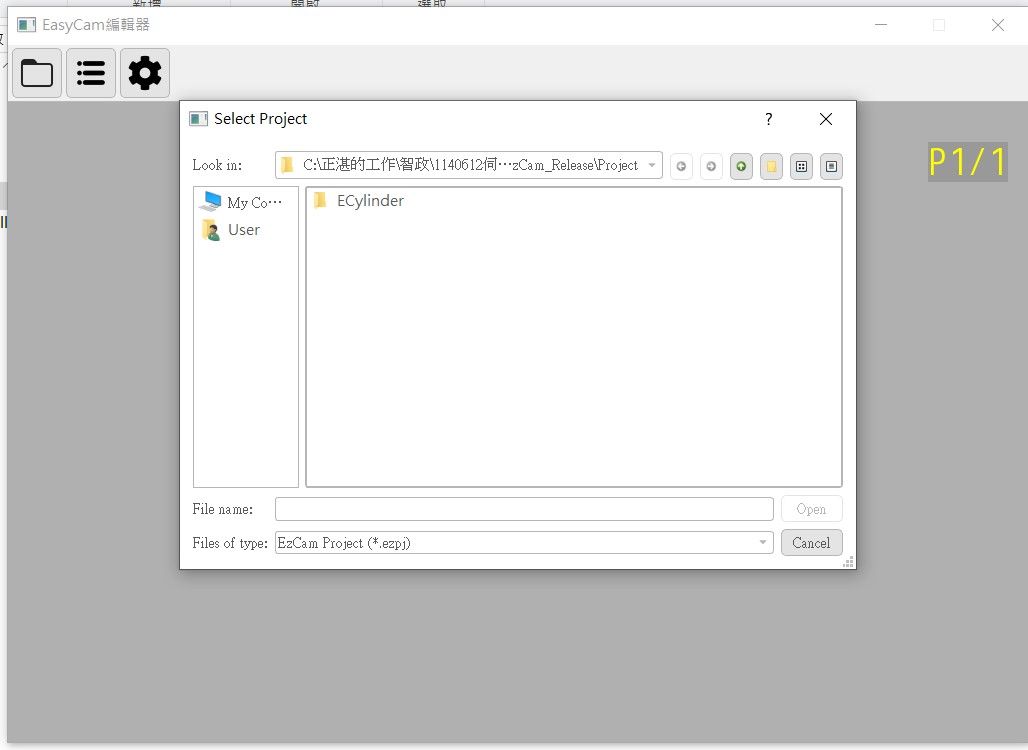Screen dimensions: 1028x750
Task: Navigate back in the file dialog
Action: click(x=681, y=166)
